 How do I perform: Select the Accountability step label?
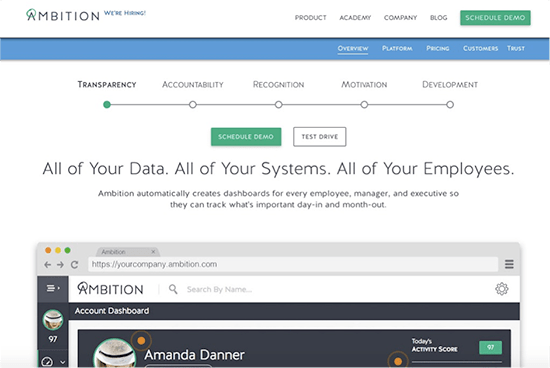point(193,85)
